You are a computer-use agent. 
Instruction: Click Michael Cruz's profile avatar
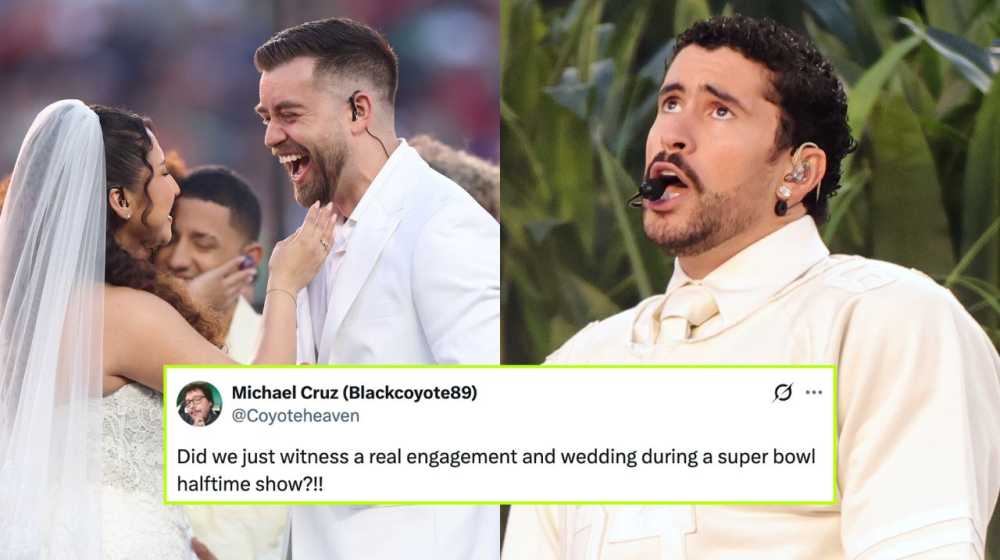199,404
